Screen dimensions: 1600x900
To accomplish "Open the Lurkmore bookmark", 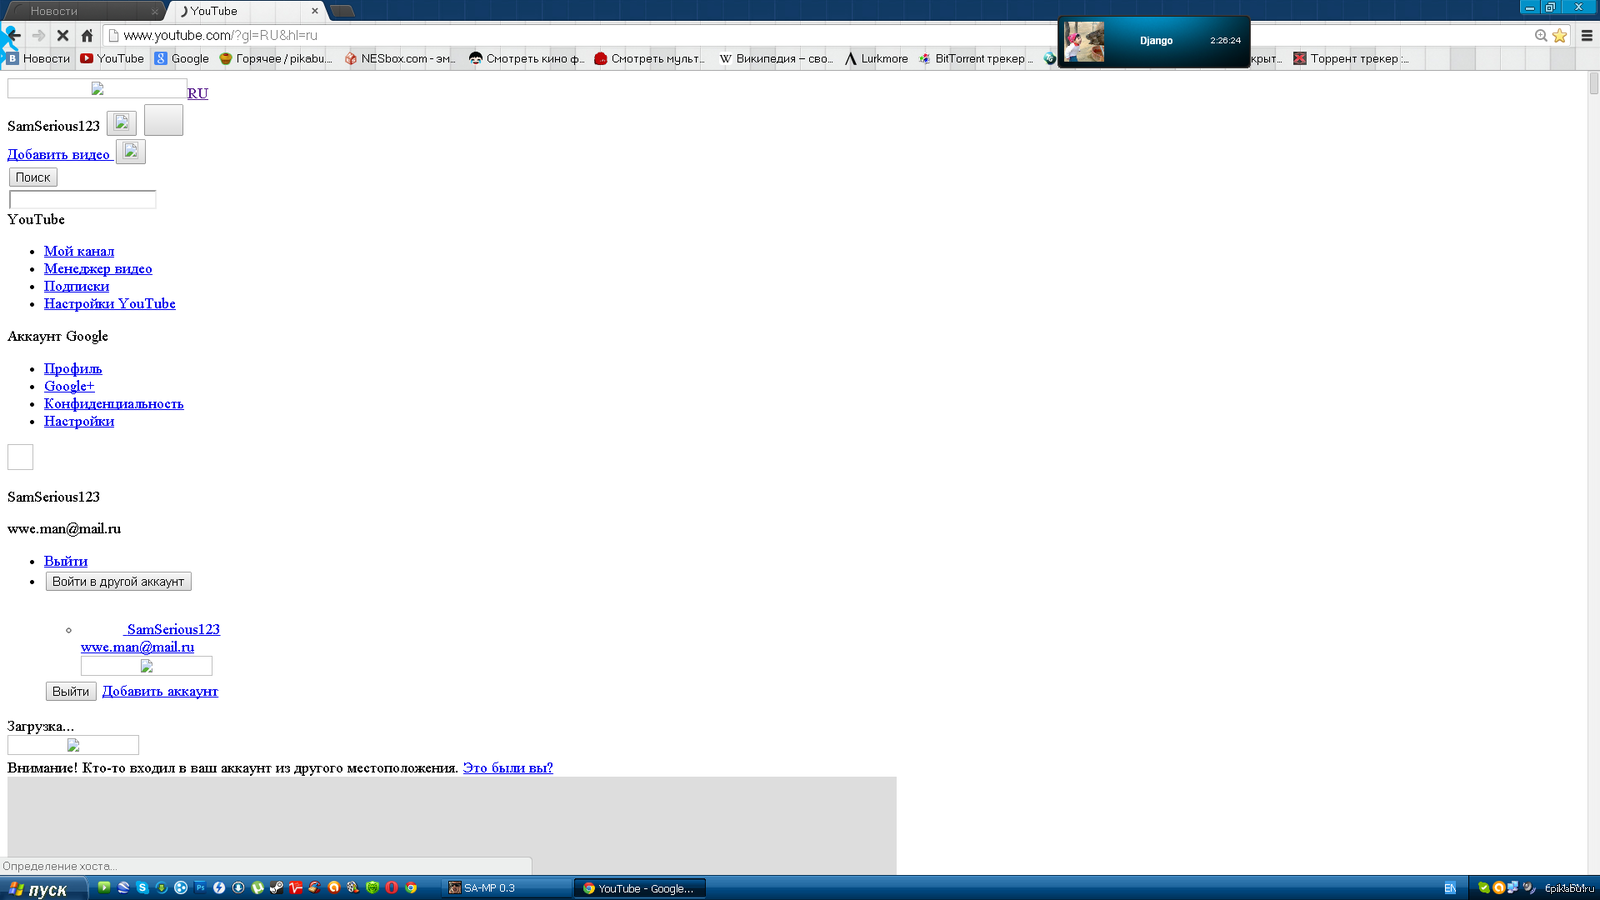I will coord(876,59).
